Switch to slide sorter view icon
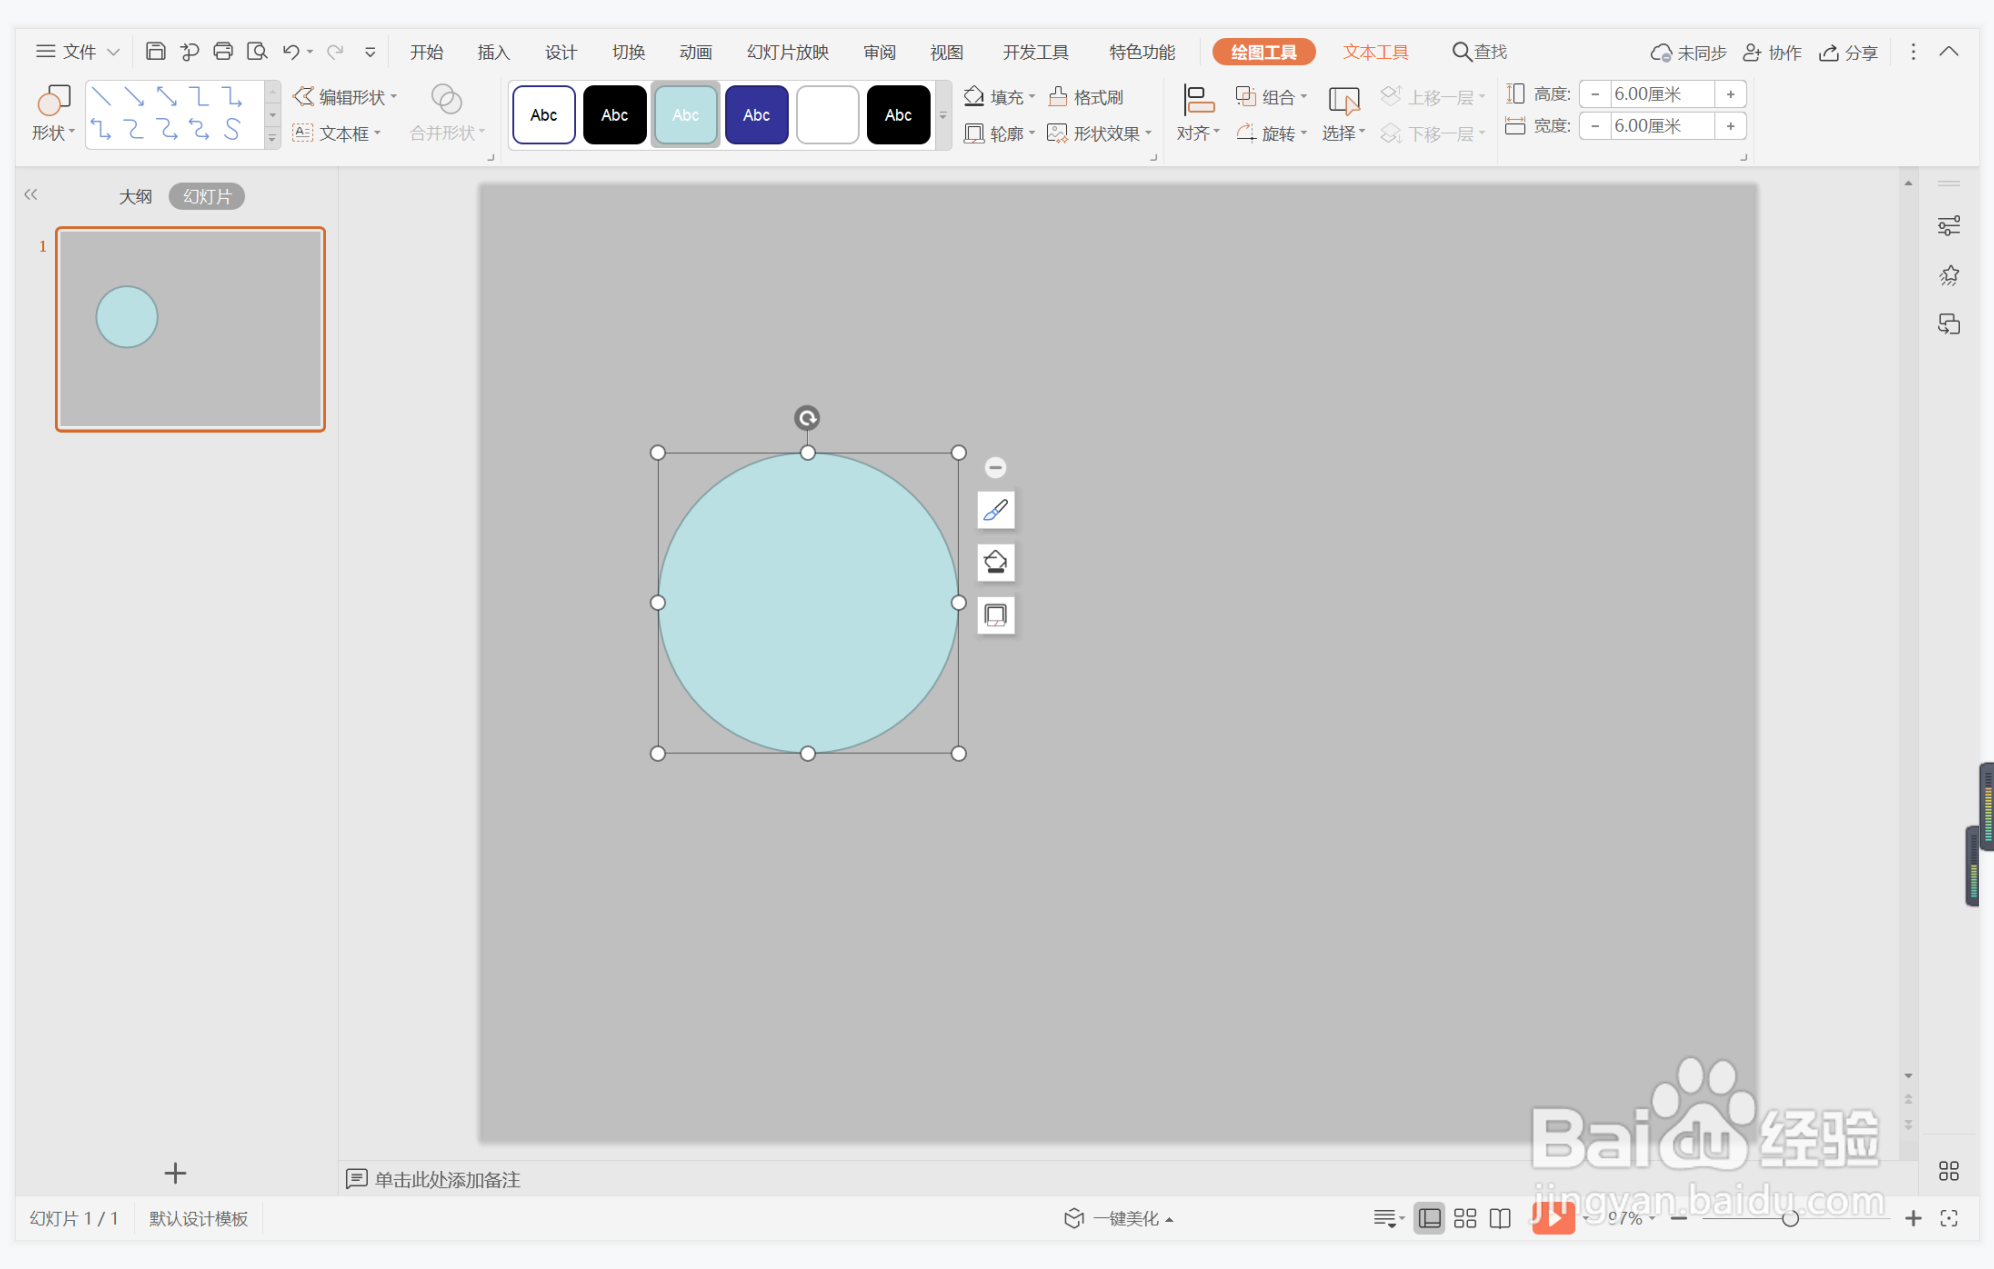This screenshot has height=1269, width=1994. 1465,1218
